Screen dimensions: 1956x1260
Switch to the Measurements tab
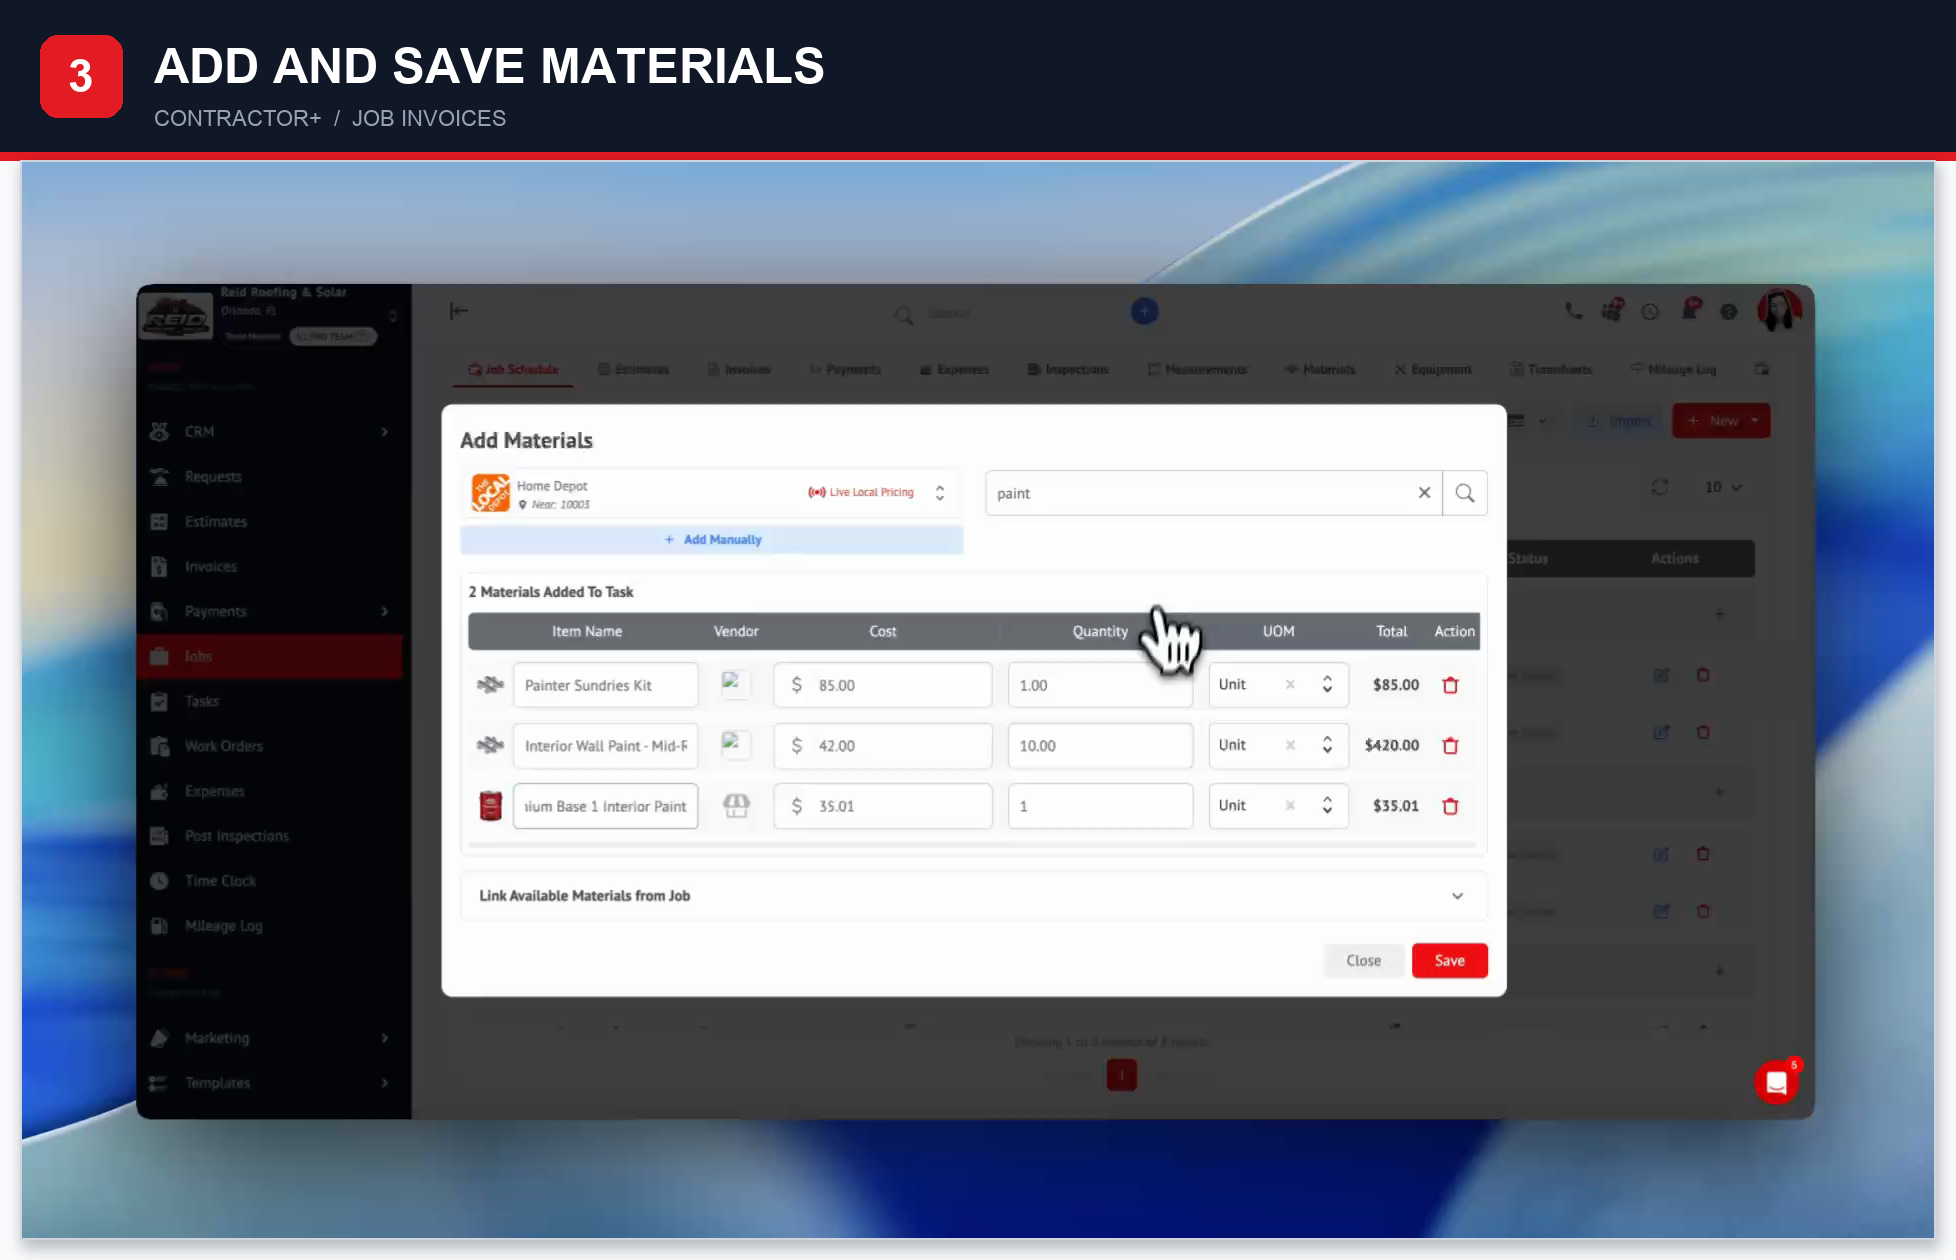(x=1197, y=370)
